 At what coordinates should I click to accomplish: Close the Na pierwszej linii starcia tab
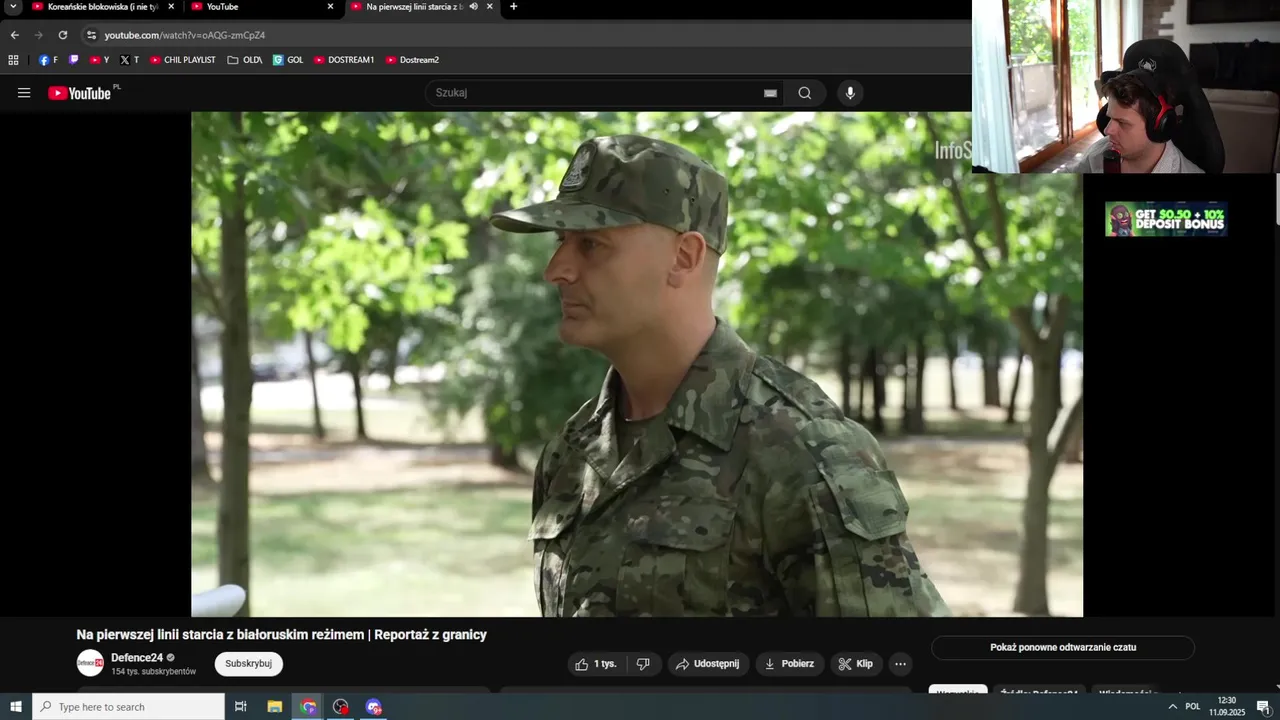click(x=490, y=7)
